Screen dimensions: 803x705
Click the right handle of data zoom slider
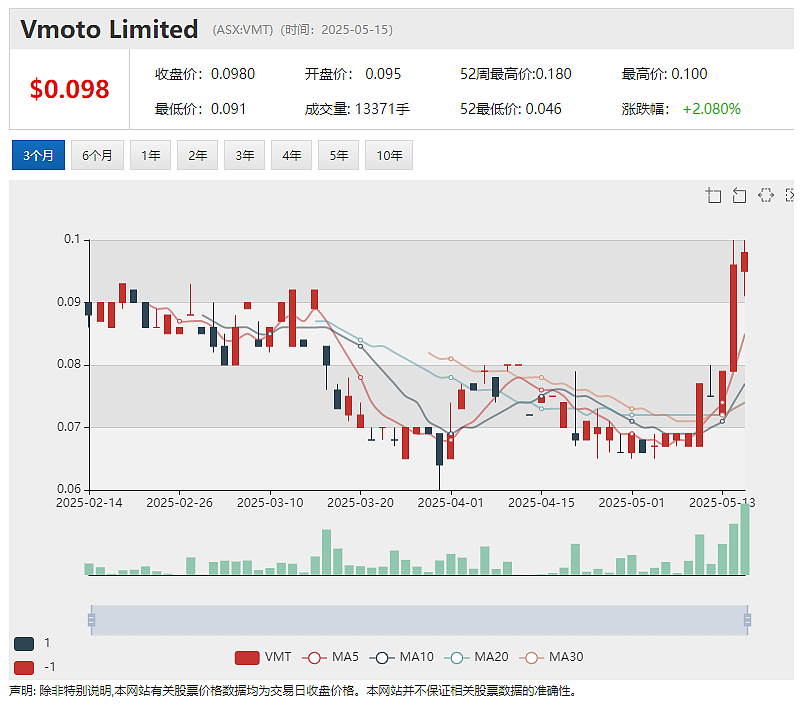[747, 620]
